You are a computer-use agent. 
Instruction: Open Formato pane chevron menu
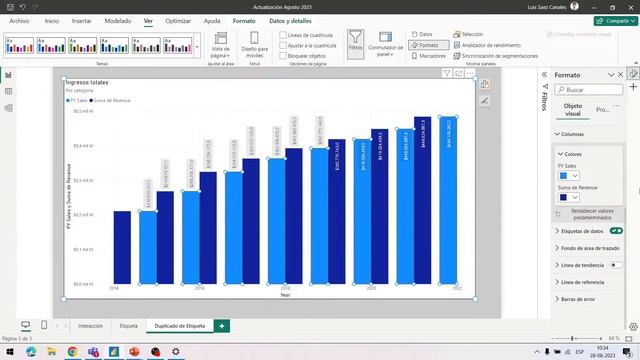[611, 75]
